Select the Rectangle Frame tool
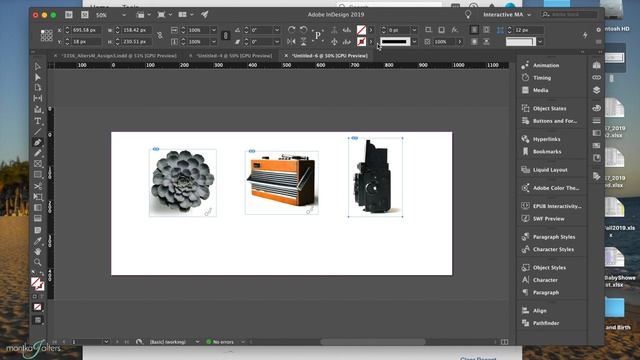Image resolution: width=640 pixels, height=360 pixels. 38,164
